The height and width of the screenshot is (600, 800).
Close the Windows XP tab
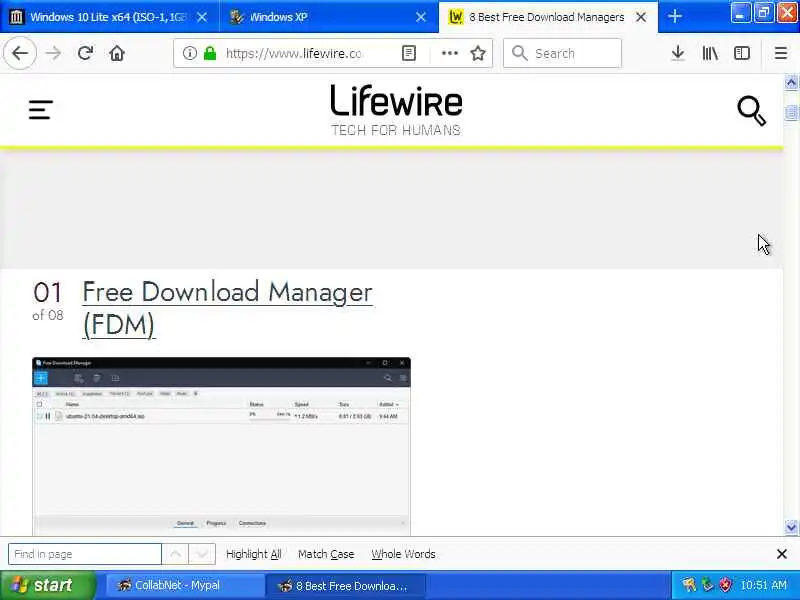pos(421,17)
